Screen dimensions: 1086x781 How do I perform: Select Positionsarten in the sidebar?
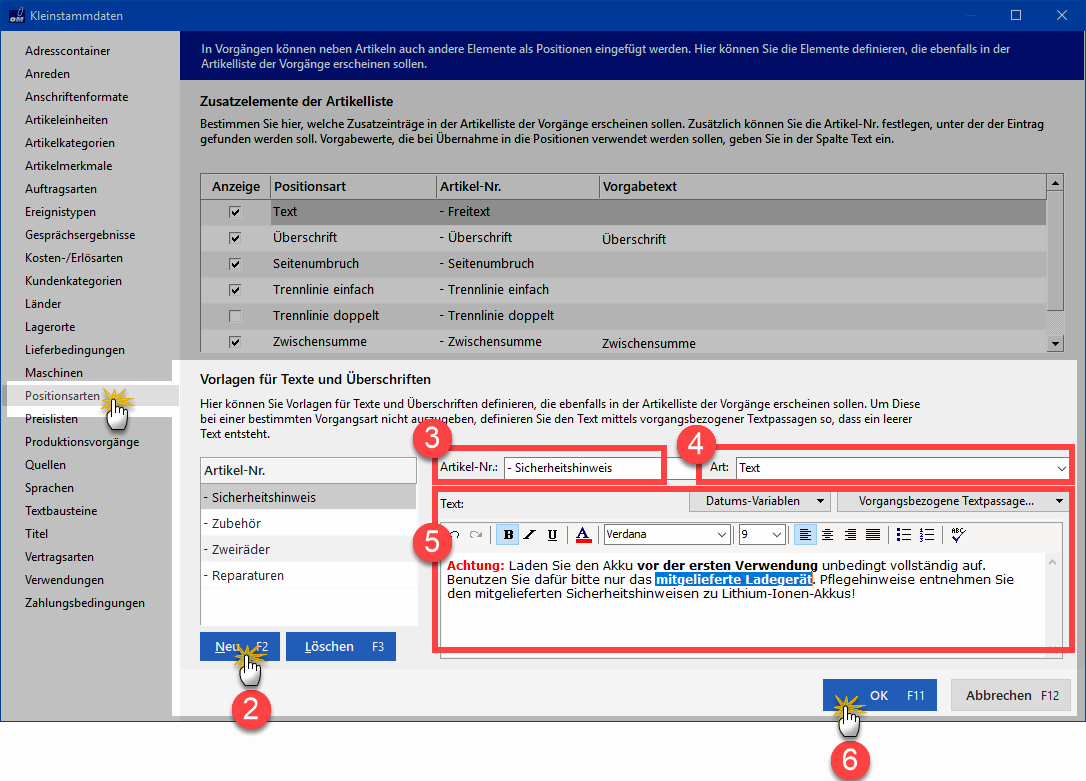click(x=62, y=395)
